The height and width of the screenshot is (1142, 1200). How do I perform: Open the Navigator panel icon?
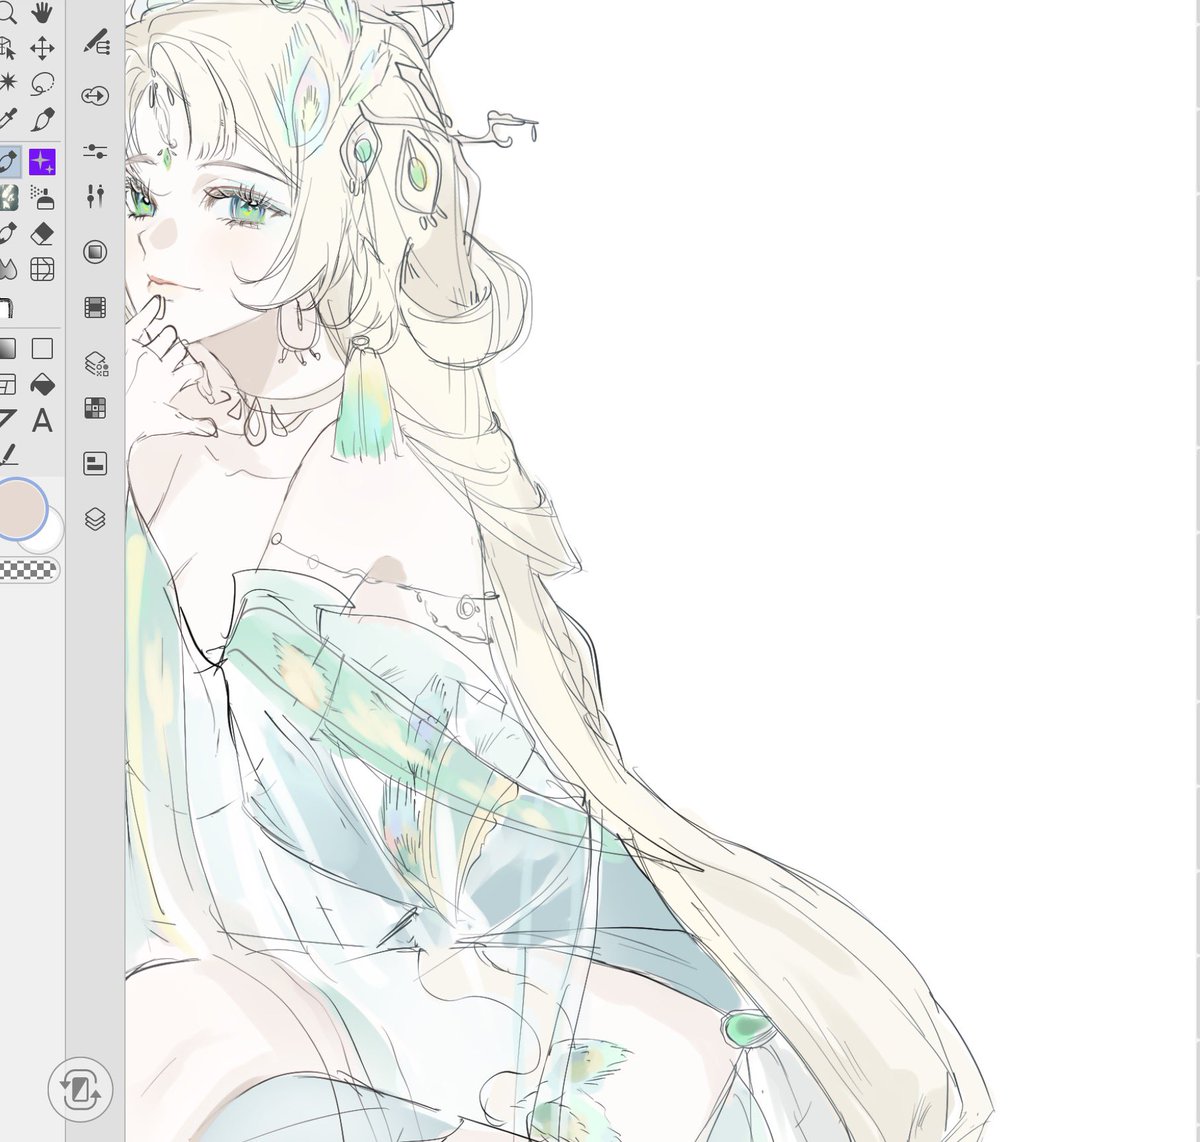point(95,463)
